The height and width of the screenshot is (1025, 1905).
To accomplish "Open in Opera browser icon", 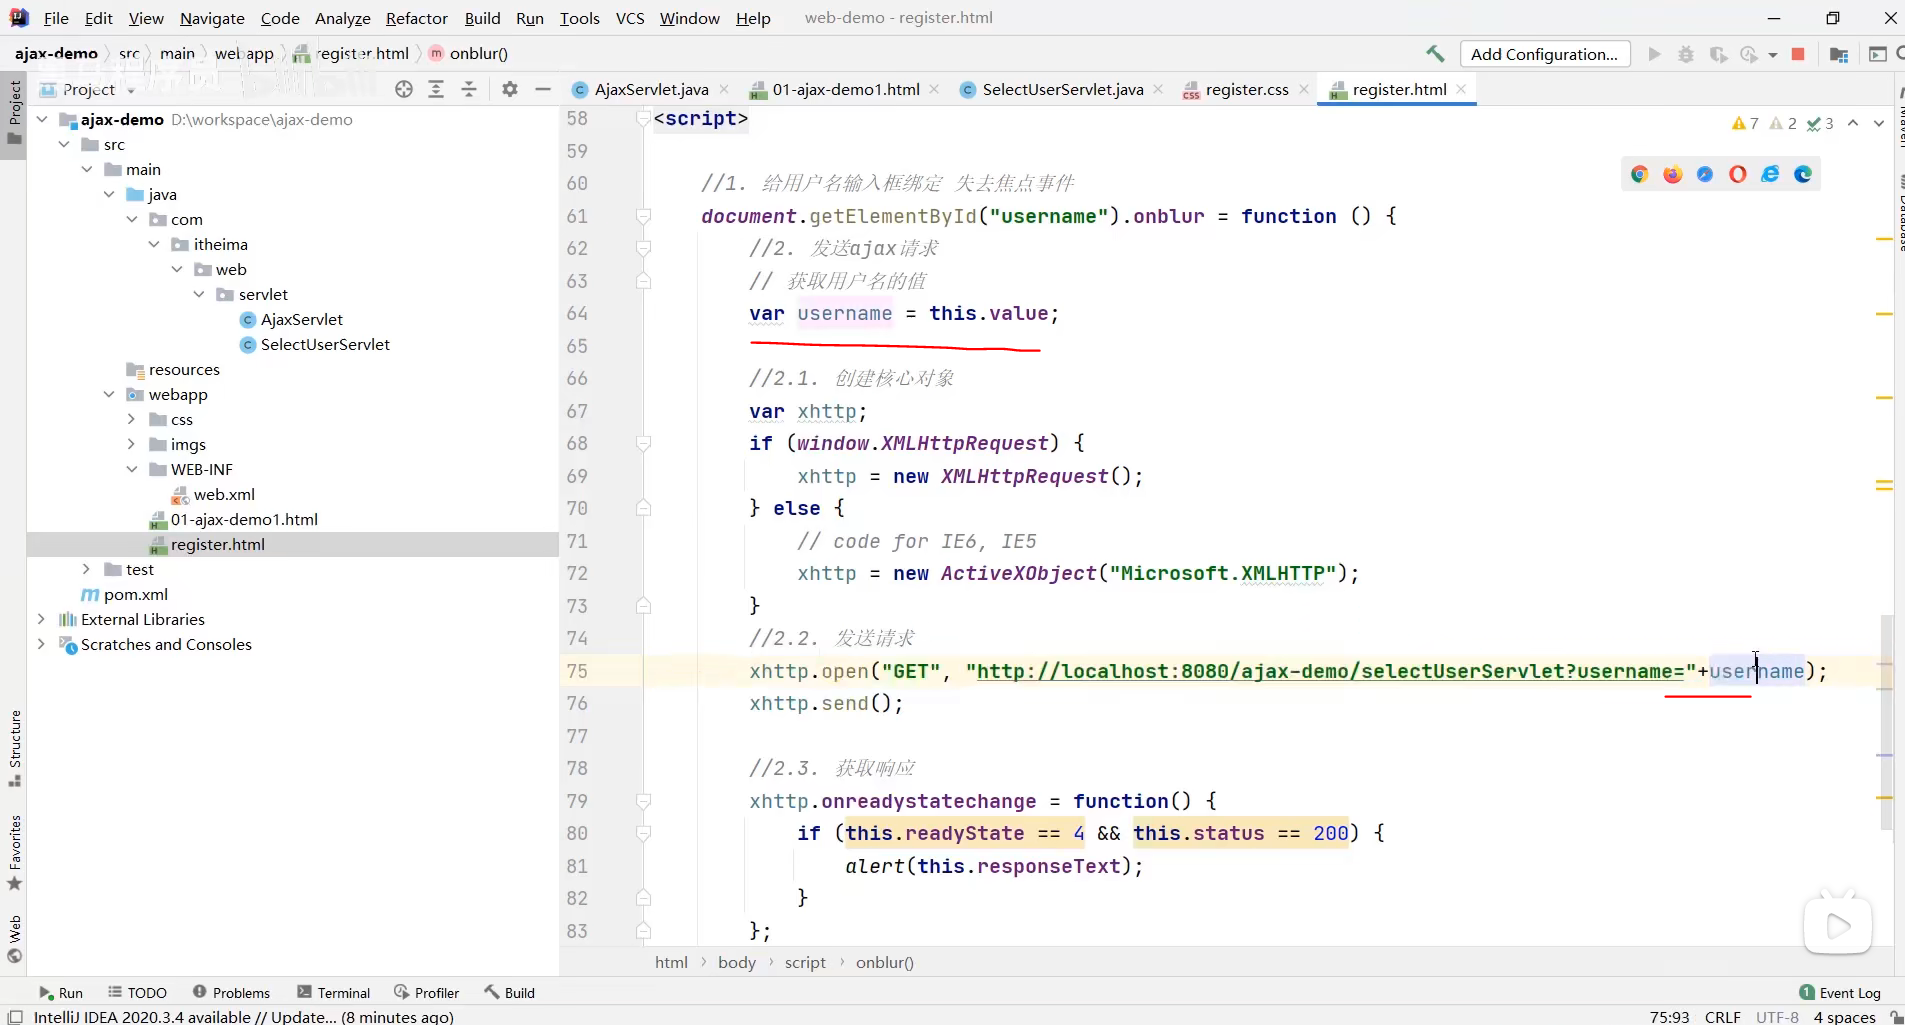I will coord(1738,174).
